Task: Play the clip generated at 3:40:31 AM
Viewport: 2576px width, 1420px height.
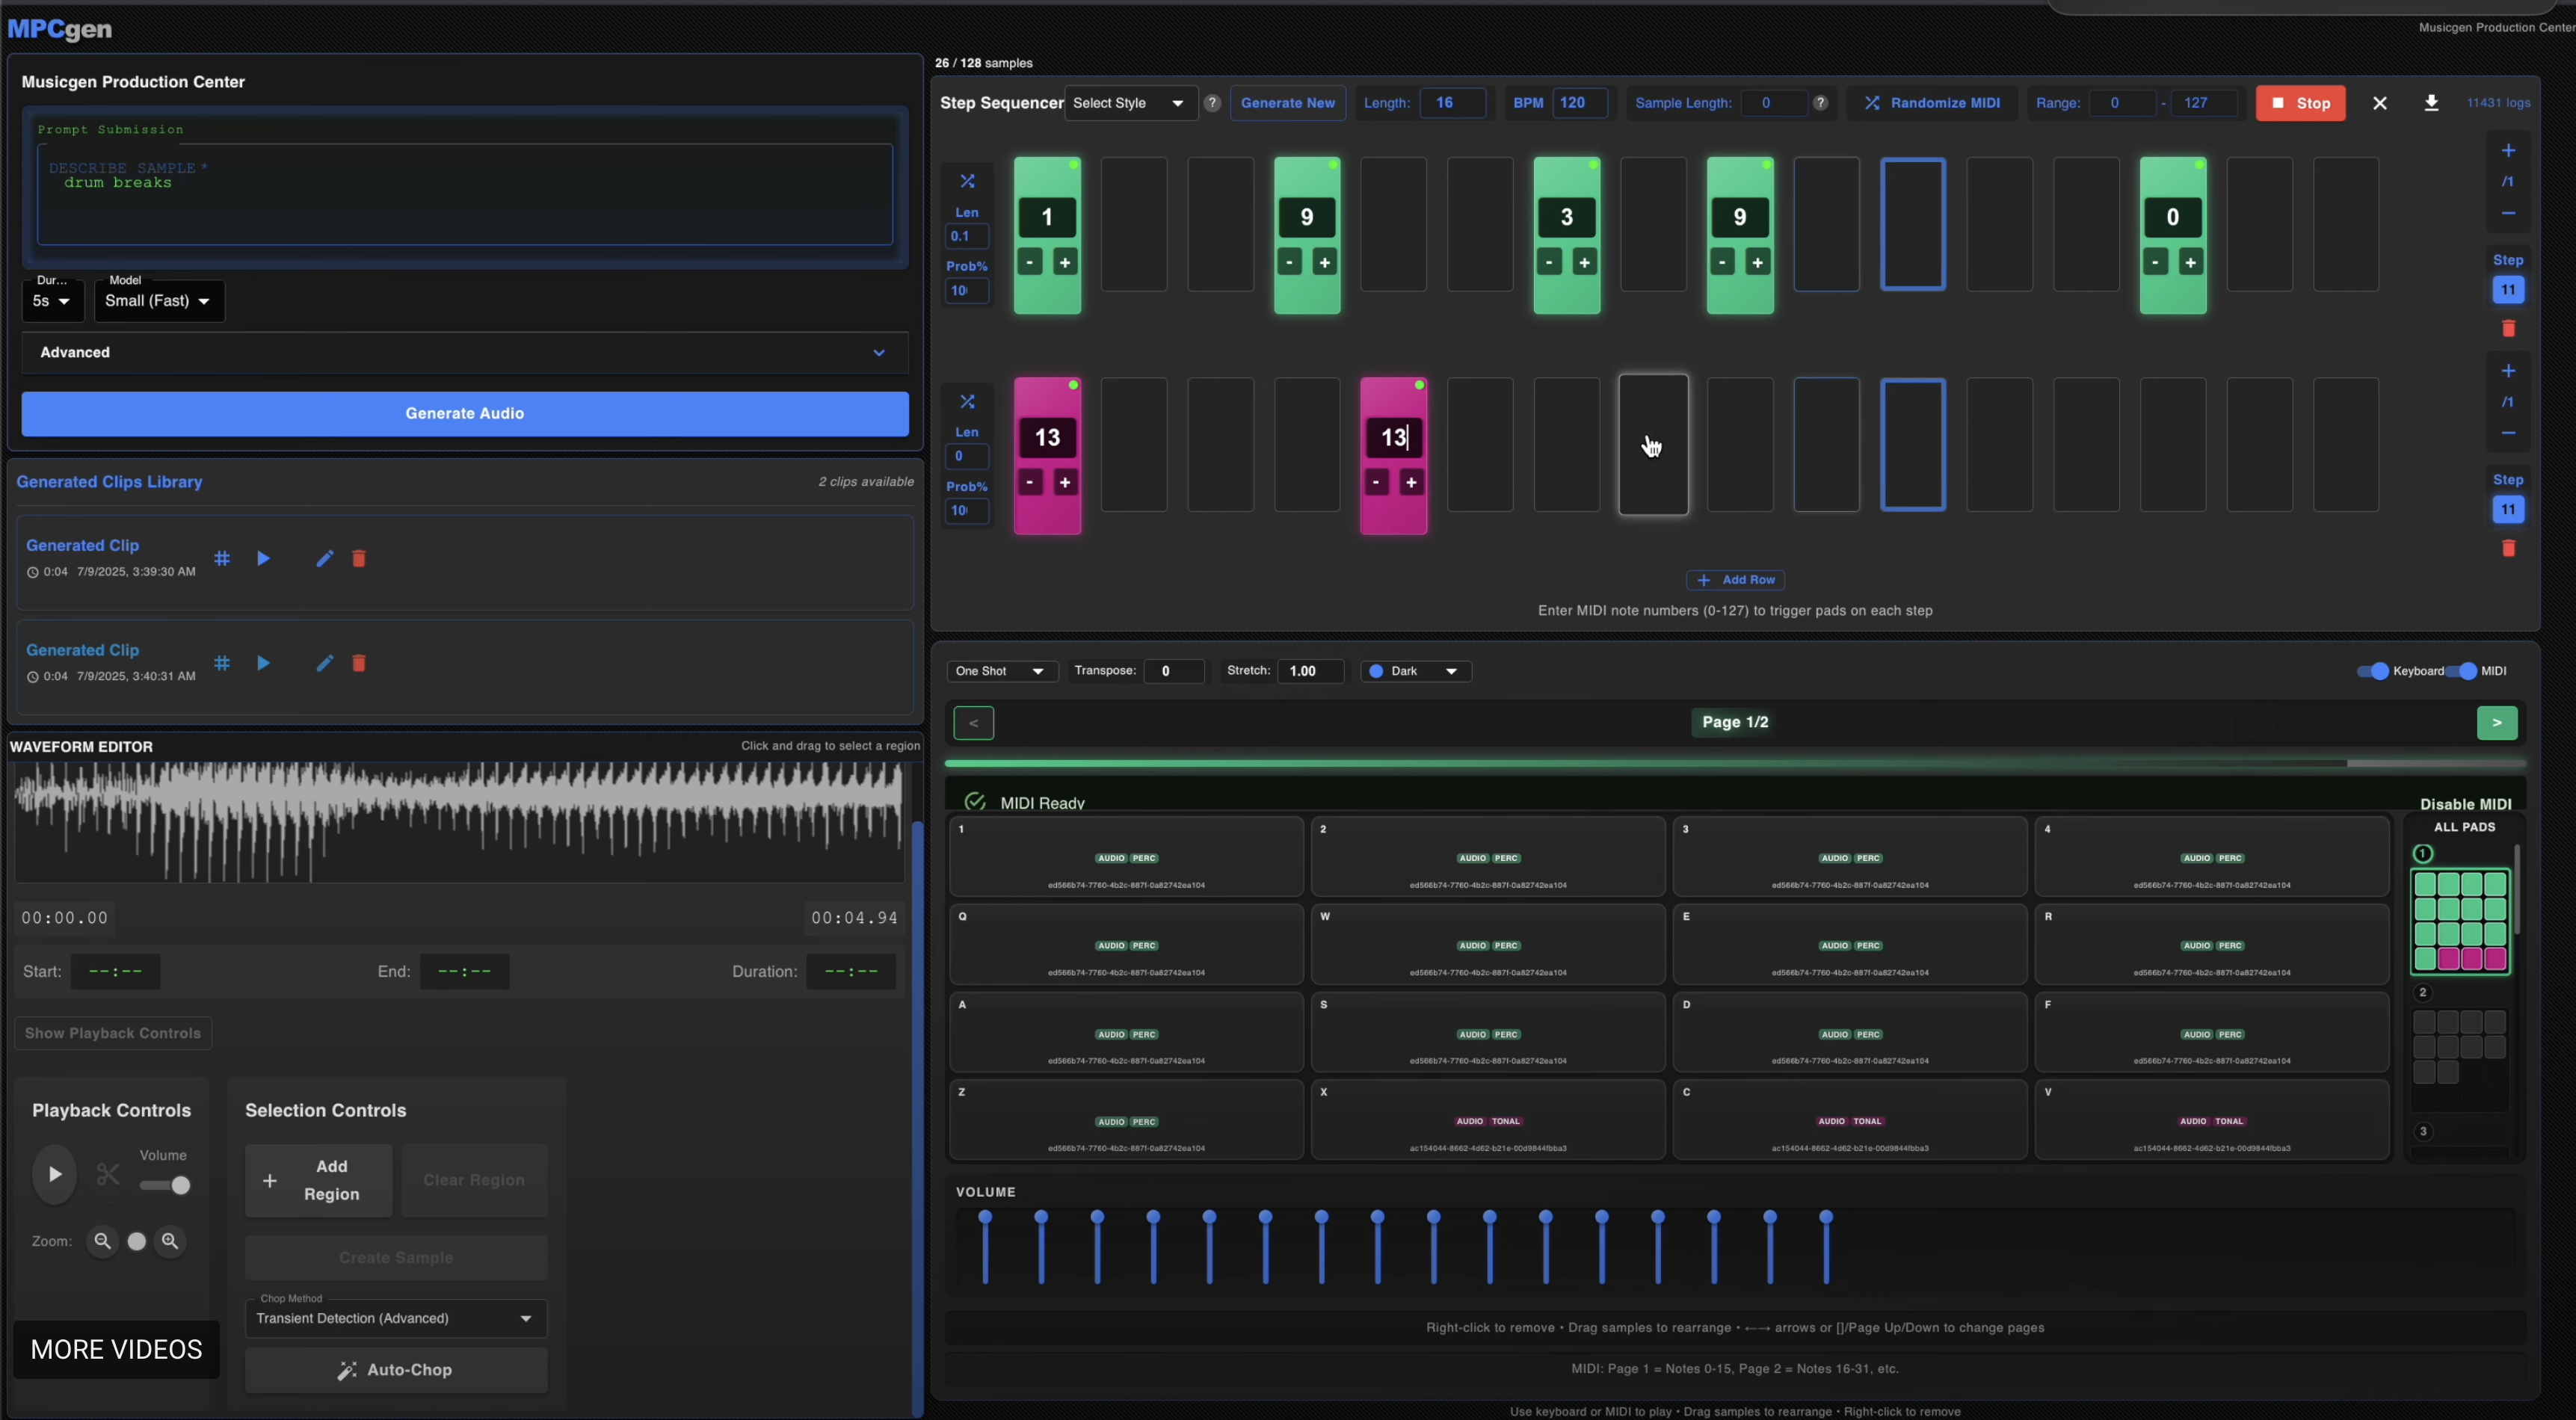Action: coord(263,663)
